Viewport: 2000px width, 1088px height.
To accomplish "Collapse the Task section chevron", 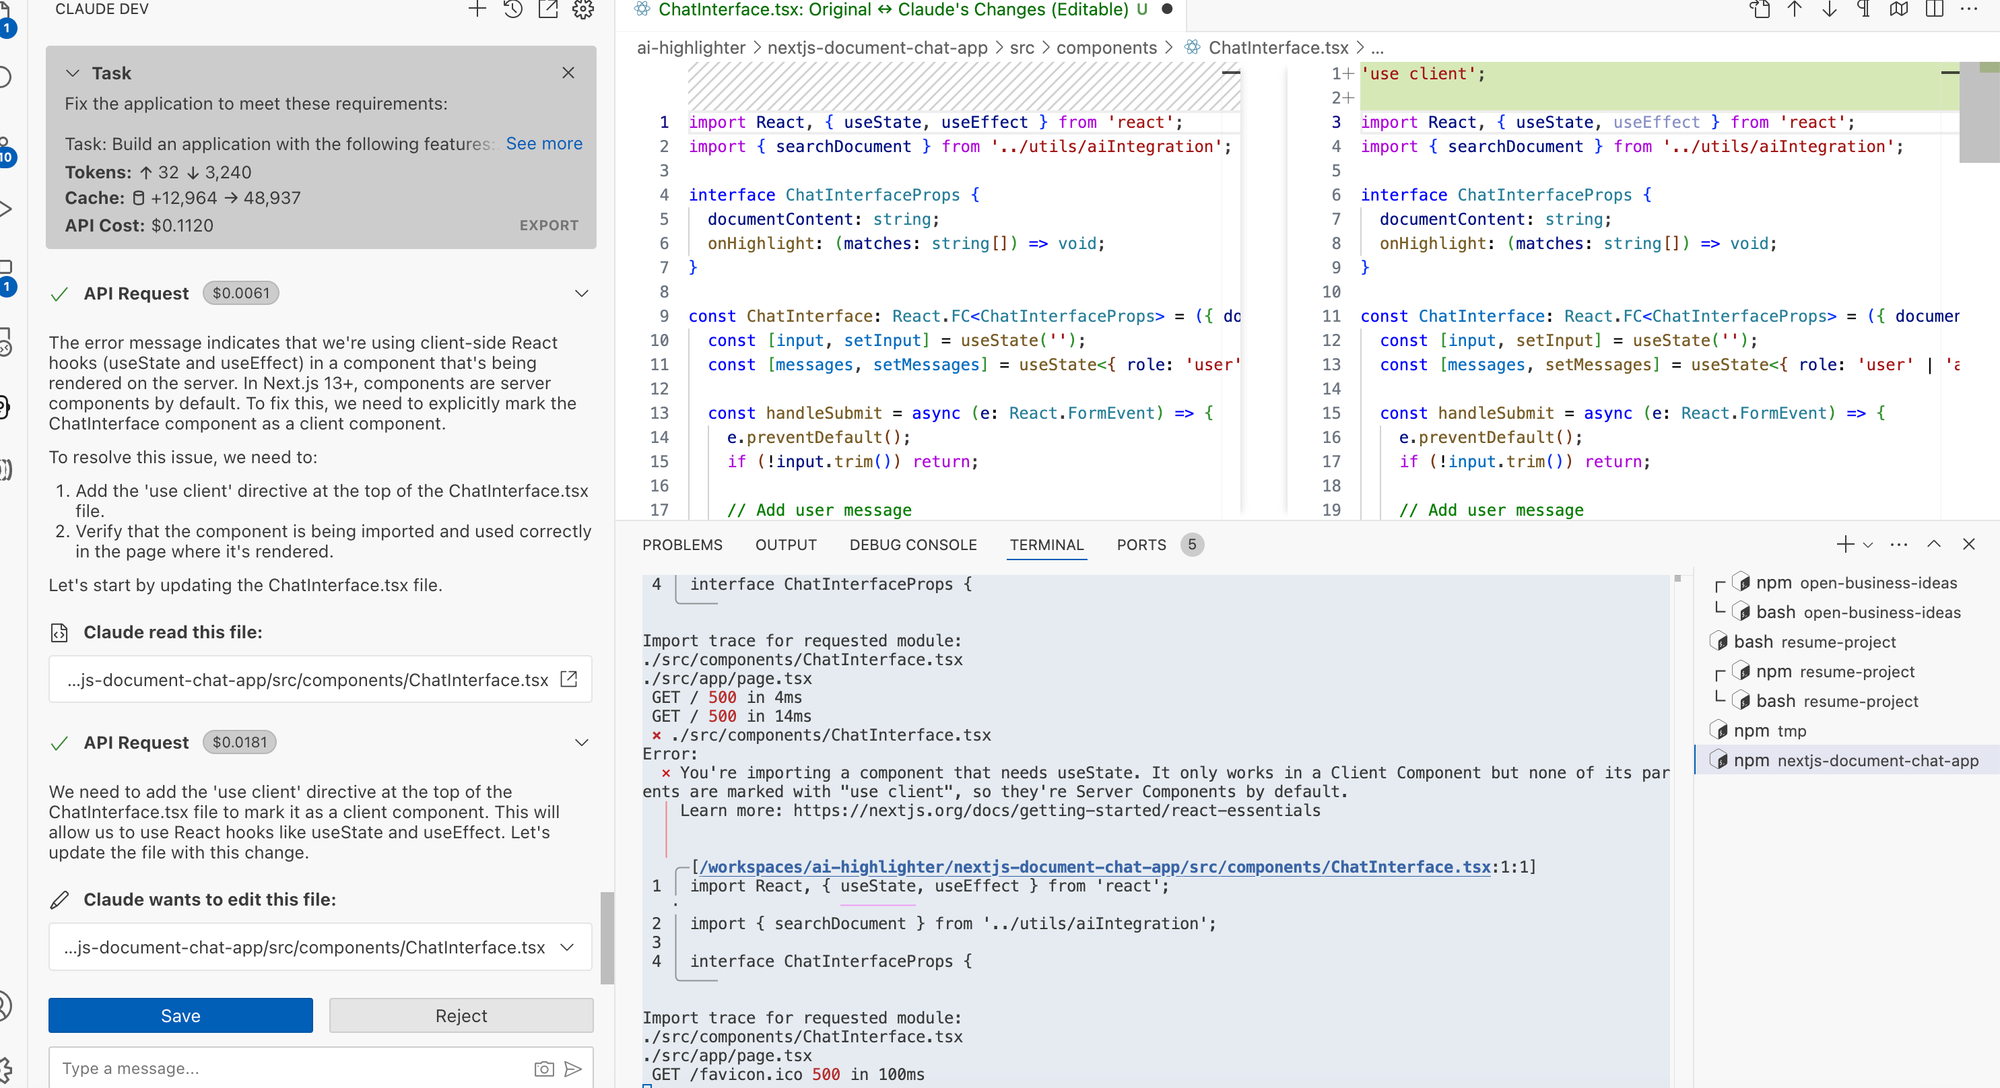I will [73, 73].
